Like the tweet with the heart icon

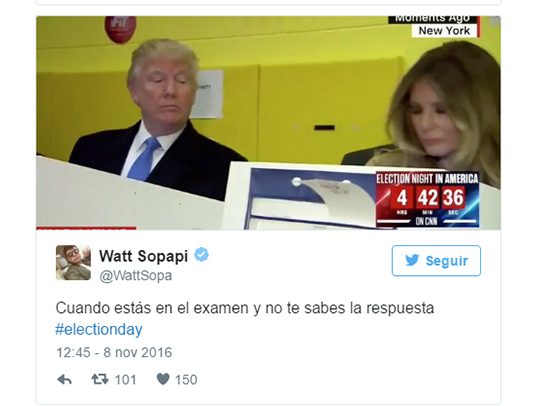pos(163,379)
